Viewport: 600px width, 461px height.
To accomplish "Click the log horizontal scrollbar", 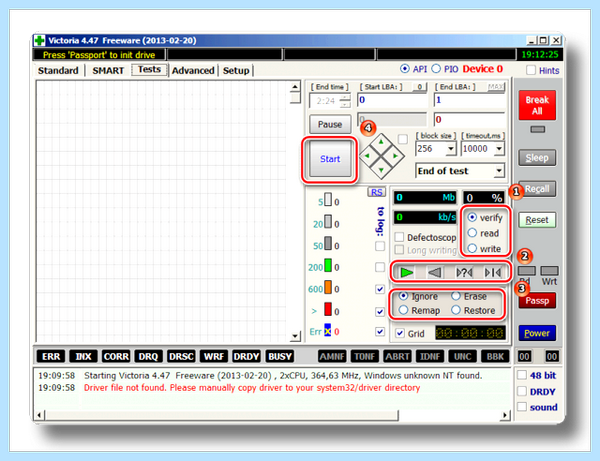I will point(273,415).
